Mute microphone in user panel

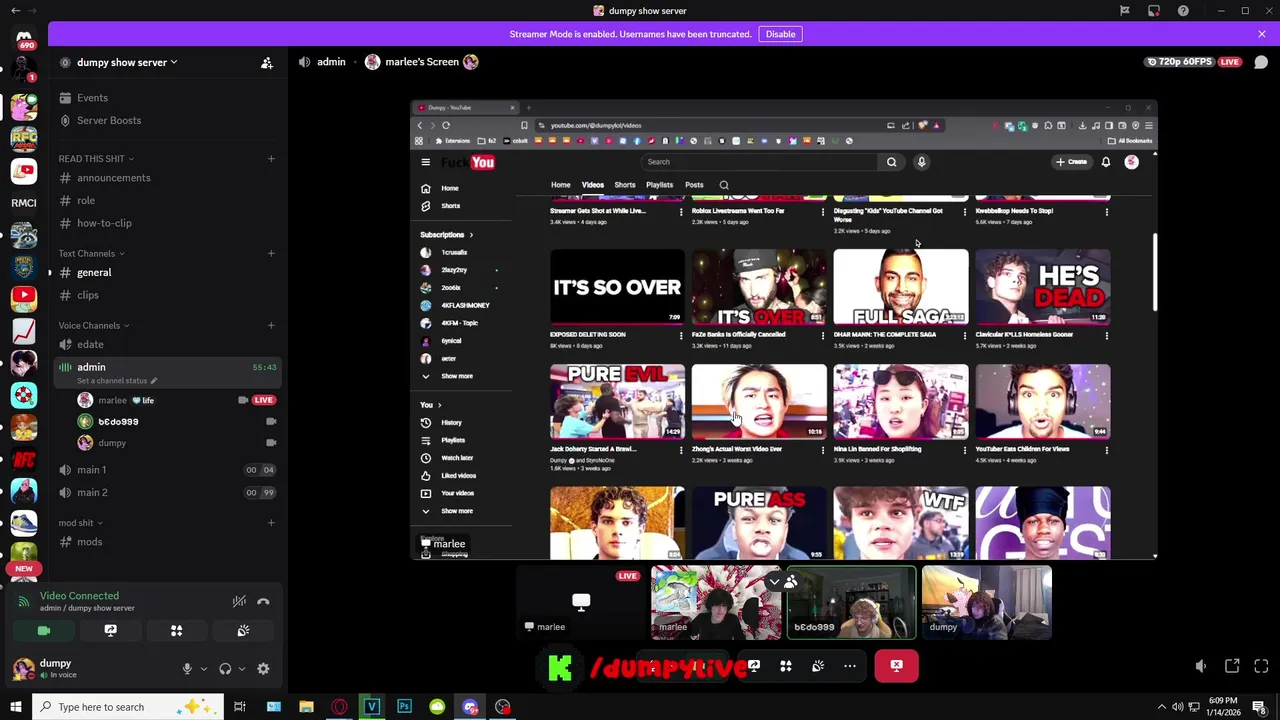[x=187, y=669]
